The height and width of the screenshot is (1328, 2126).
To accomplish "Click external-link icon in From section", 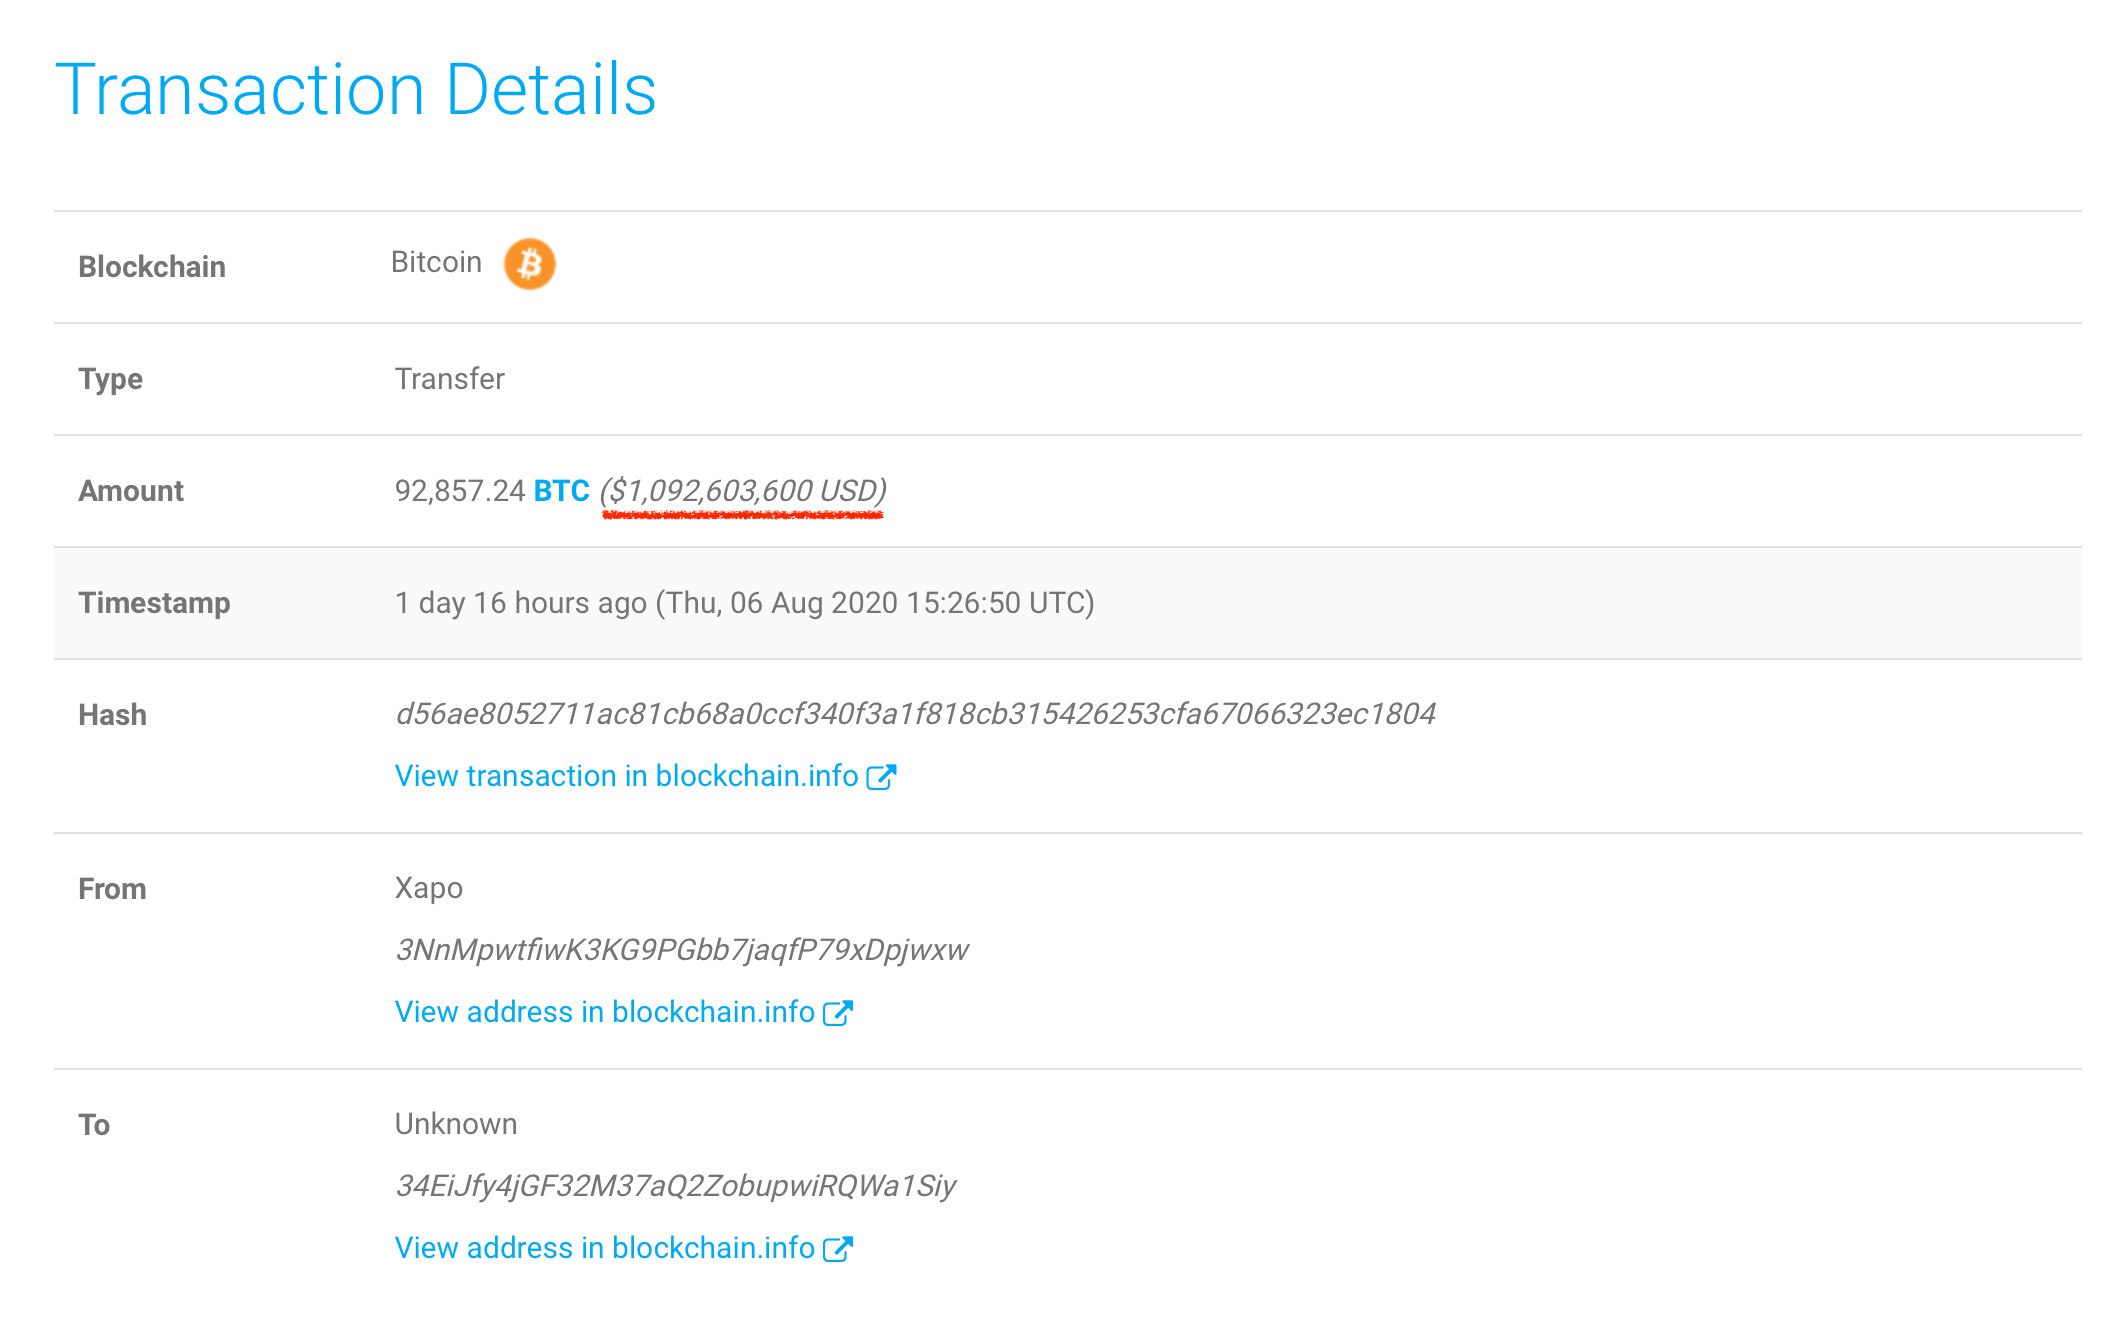I will 838,1013.
